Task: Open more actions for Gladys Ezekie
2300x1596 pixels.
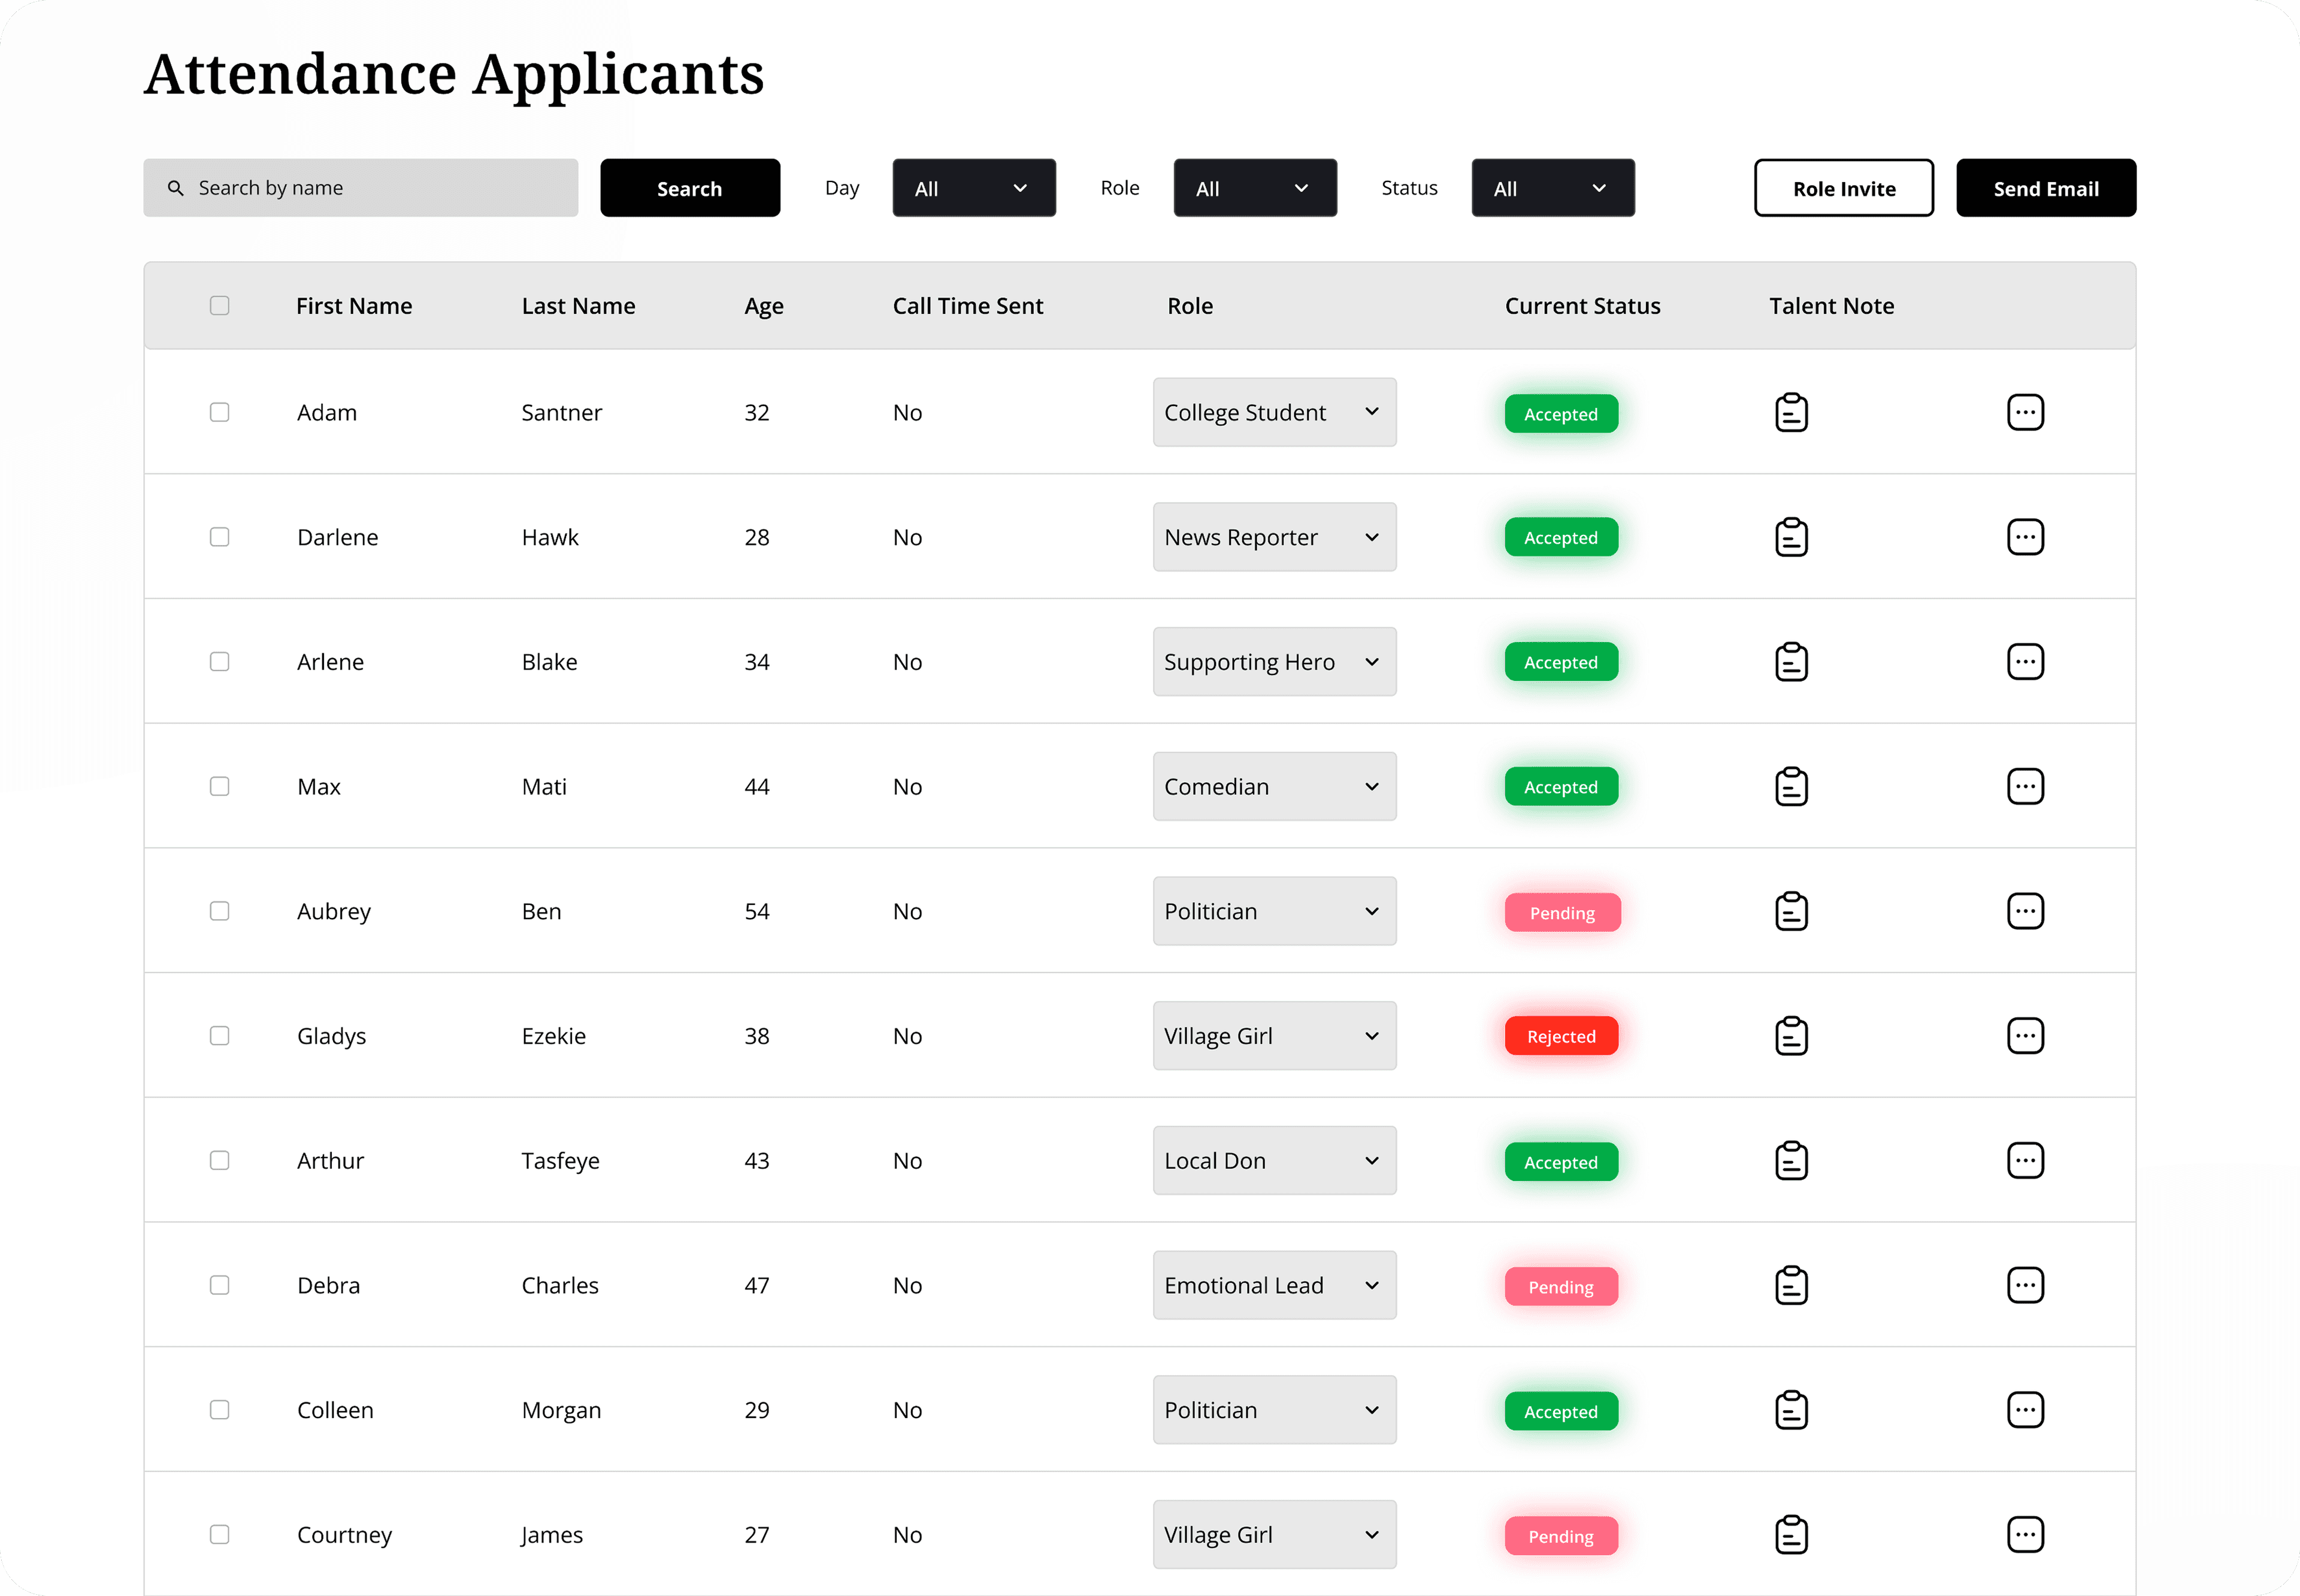Action: [2024, 1036]
